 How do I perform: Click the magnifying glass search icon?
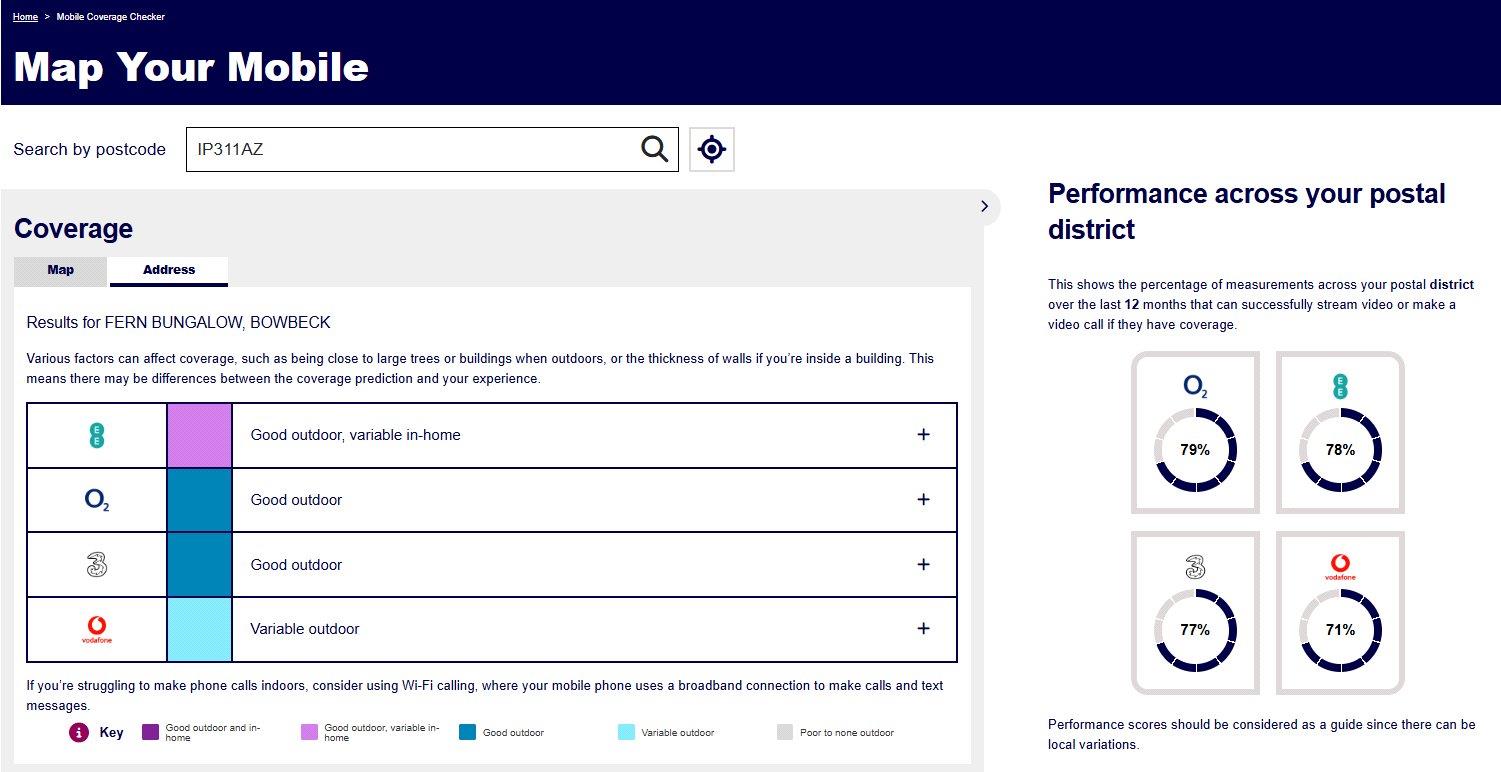click(654, 149)
